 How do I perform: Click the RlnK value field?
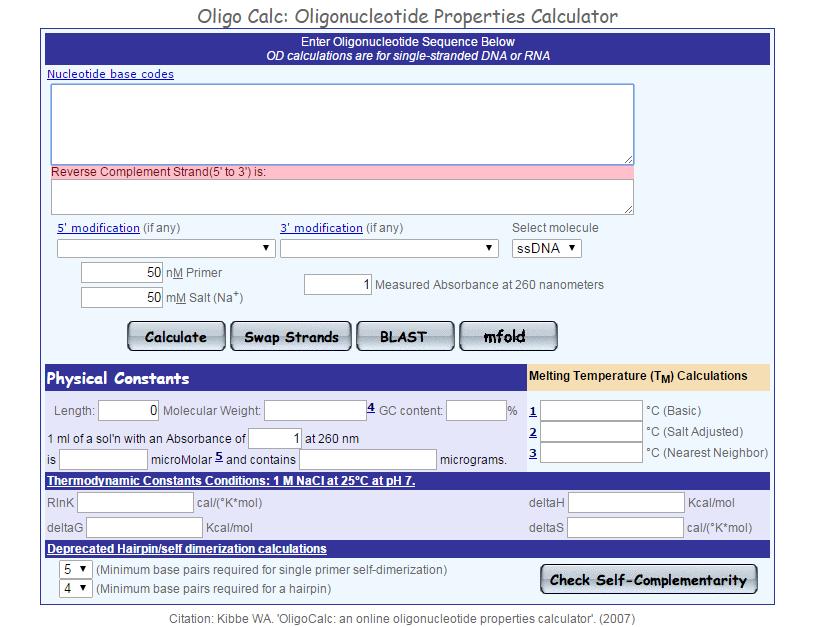pos(135,503)
